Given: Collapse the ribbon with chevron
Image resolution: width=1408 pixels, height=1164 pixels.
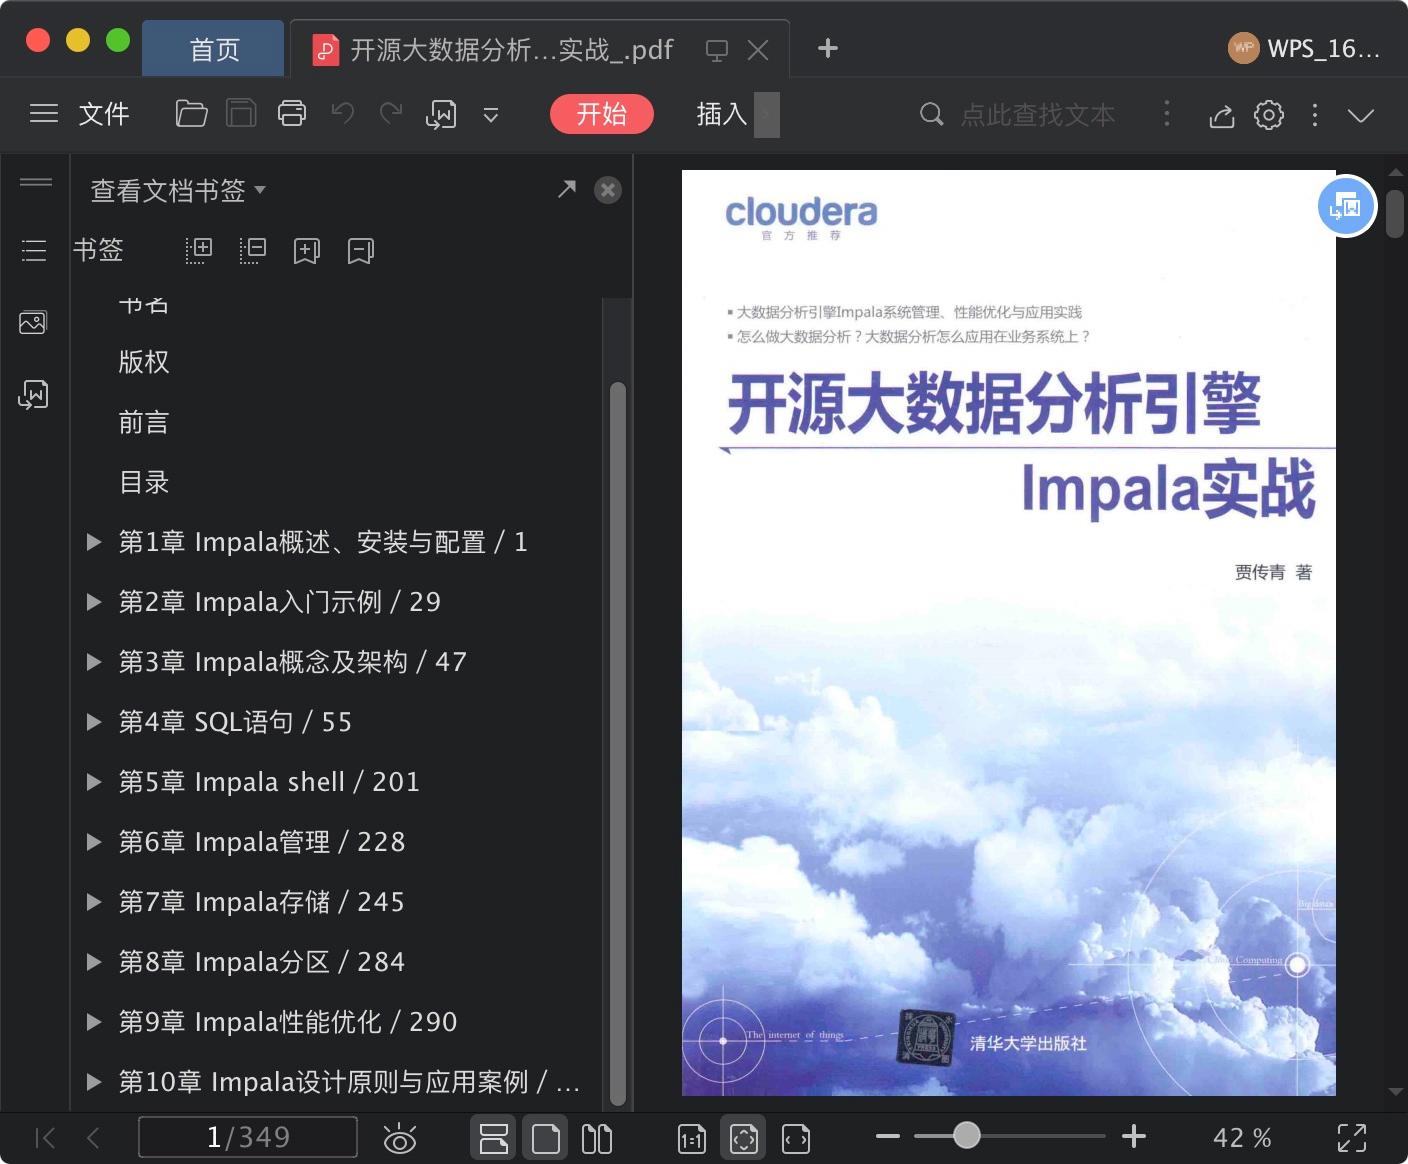Looking at the screenshot, I should pos(1361,115).
